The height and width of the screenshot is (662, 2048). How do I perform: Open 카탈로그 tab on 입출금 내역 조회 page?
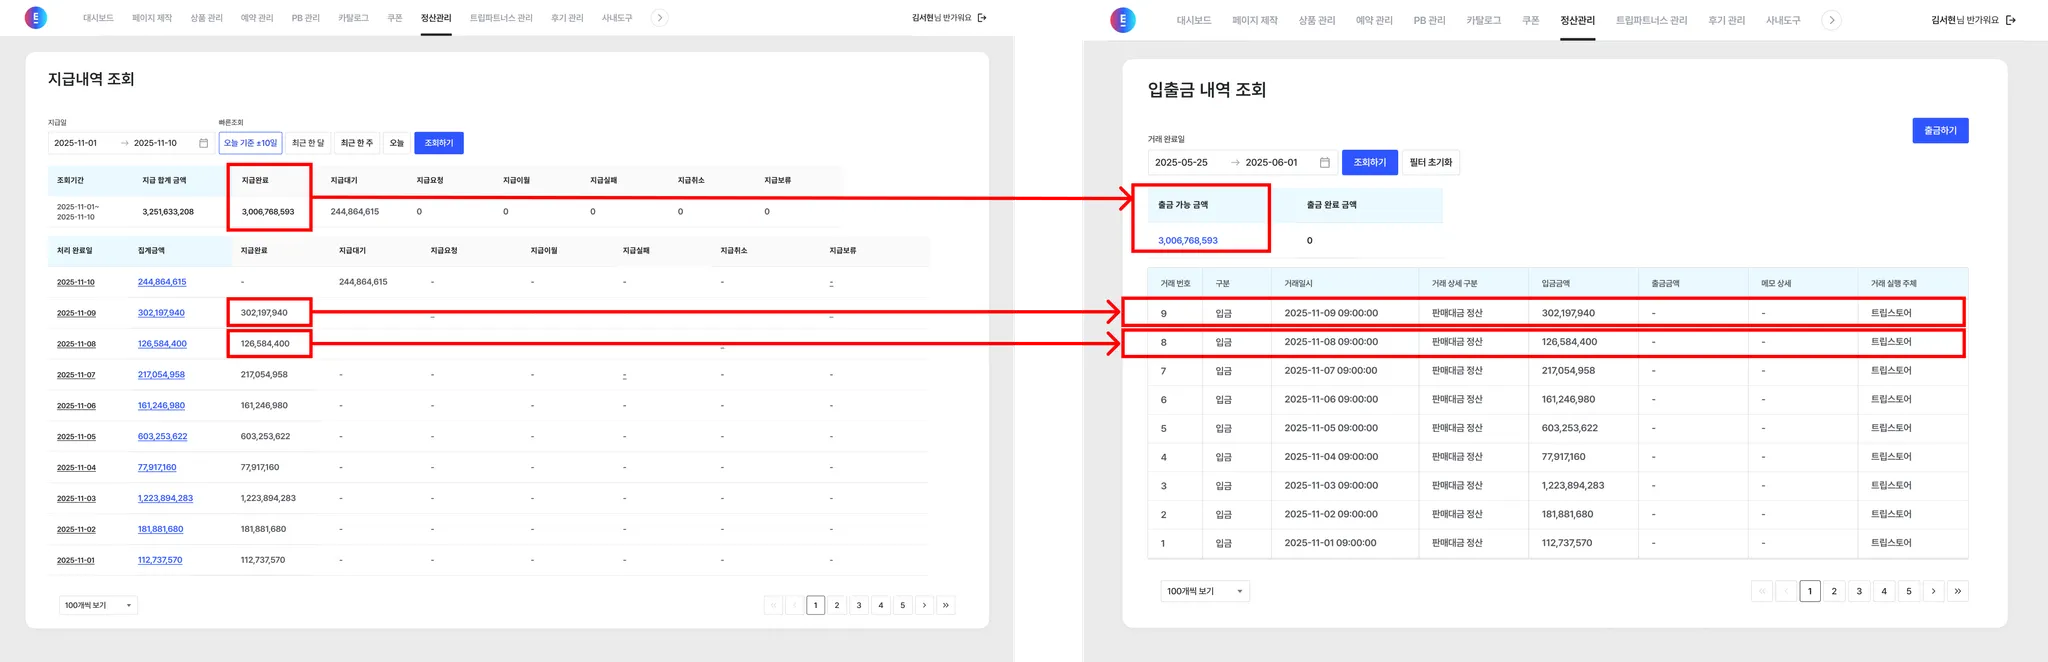pyautogui.click(x=1484, y=20)
